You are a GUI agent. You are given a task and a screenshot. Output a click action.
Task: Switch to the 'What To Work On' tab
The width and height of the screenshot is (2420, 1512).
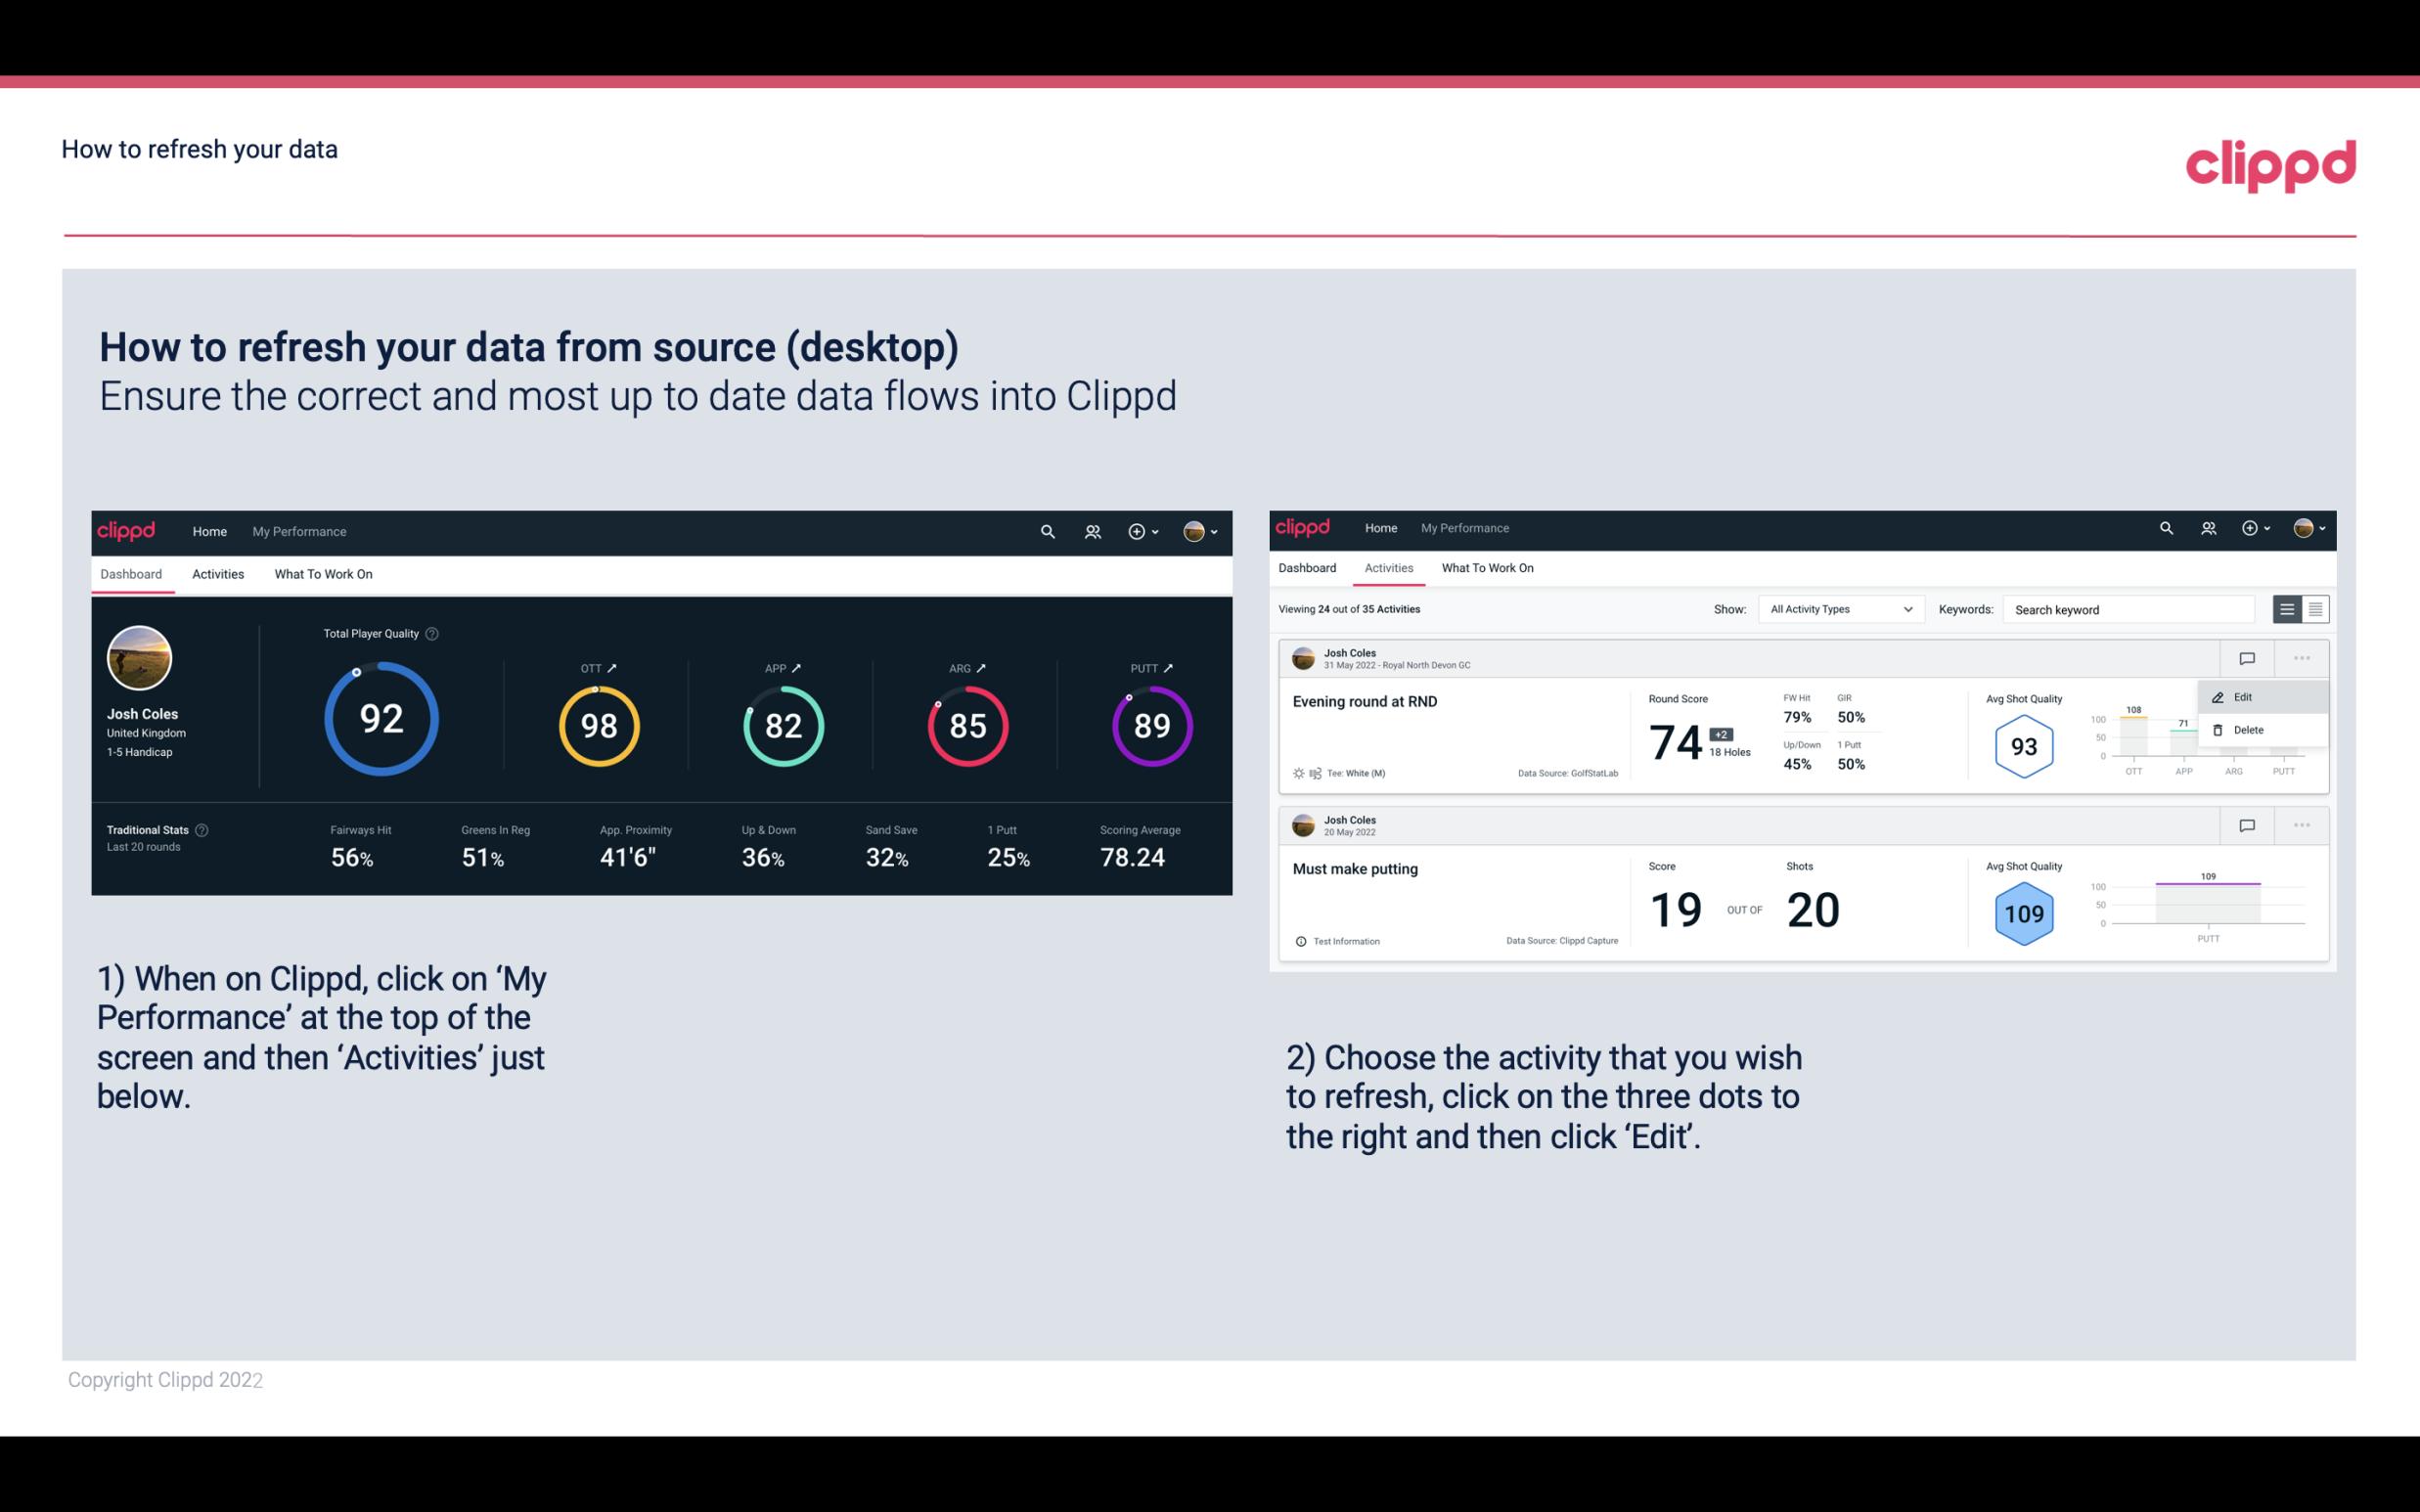pyautogui.click(x=323, y=573)
